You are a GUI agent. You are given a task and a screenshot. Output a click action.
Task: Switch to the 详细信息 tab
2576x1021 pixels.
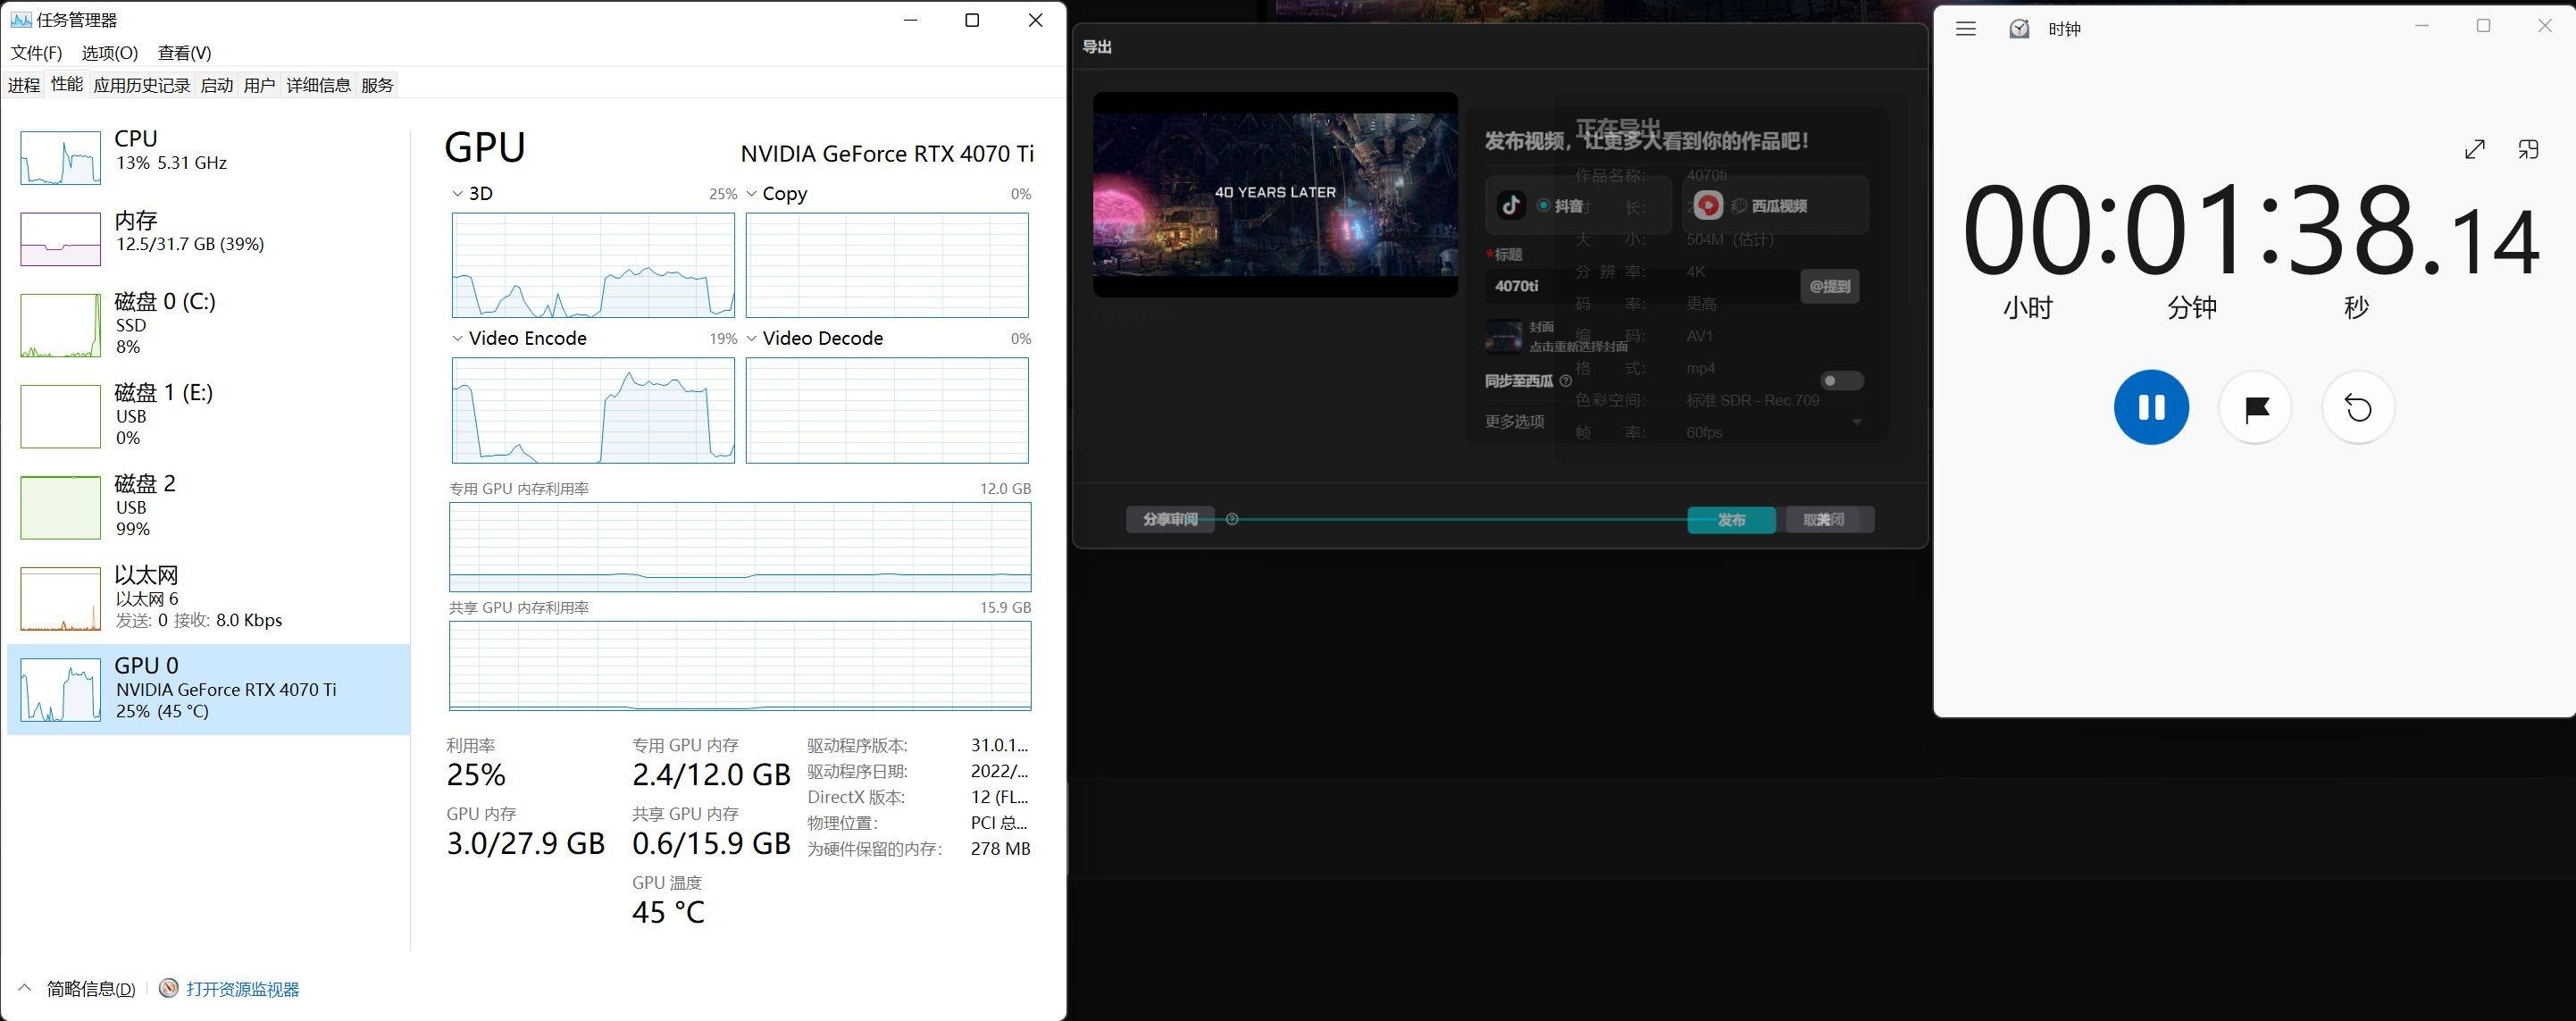pos(319,85)
